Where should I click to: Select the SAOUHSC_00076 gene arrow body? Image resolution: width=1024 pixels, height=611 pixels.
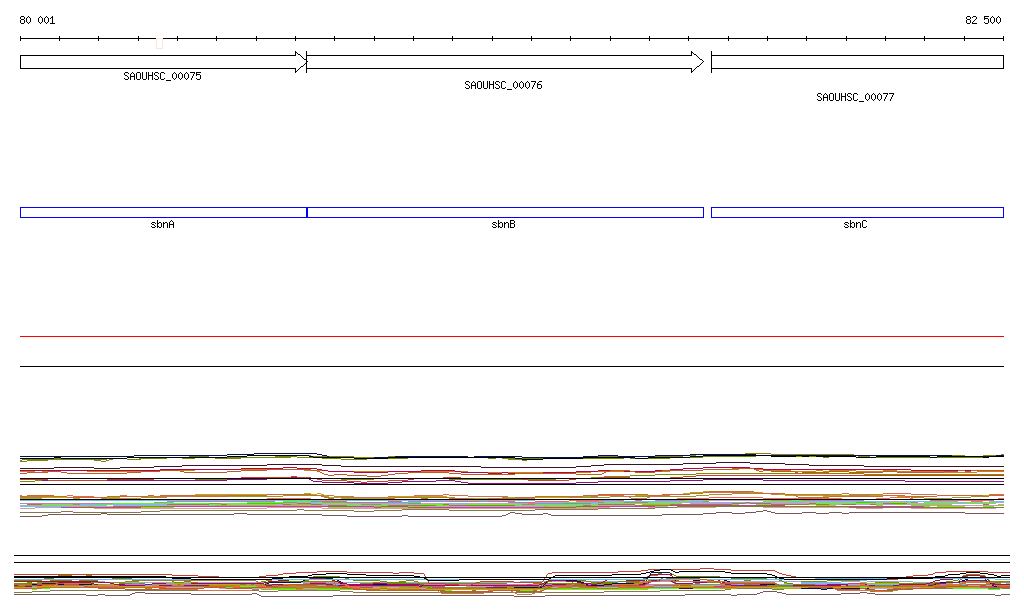500,62
